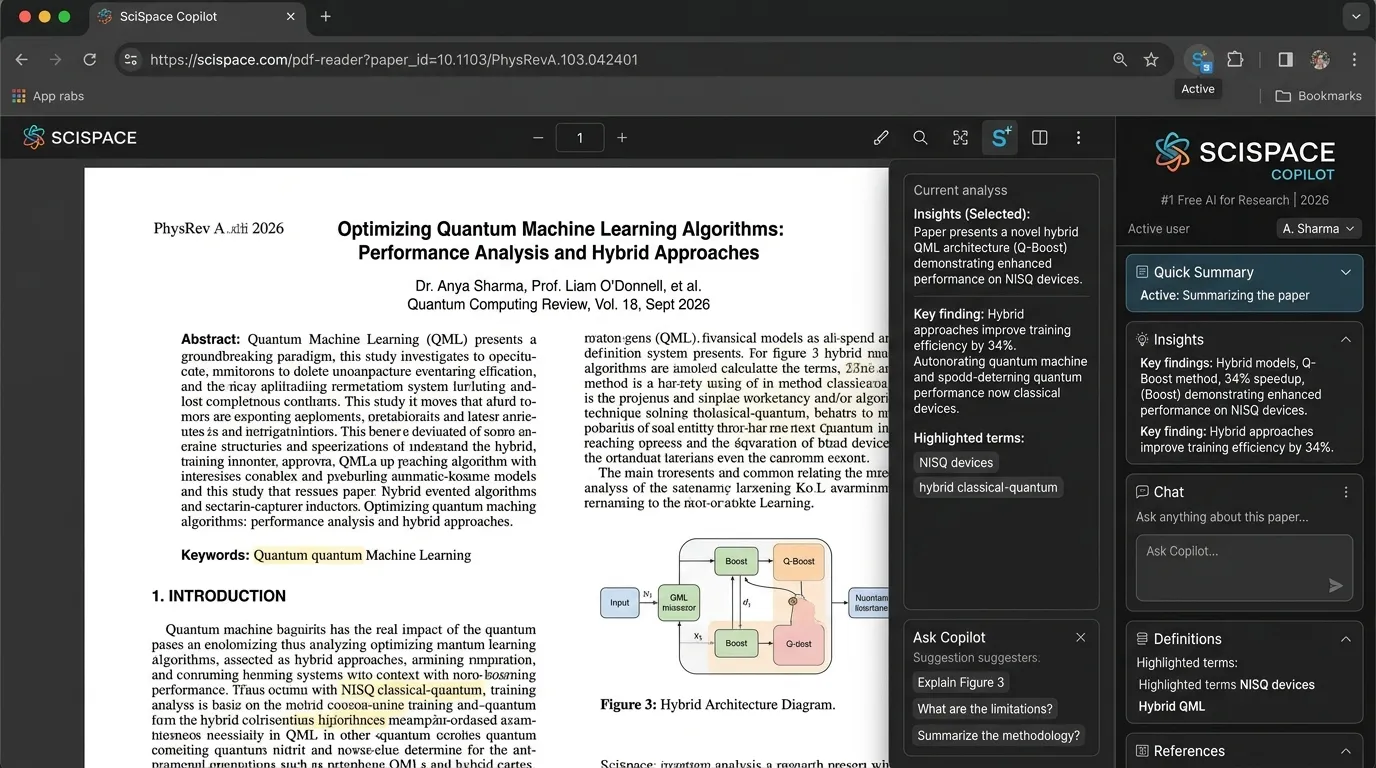The image size is (1376, 768).
Task: Click the split view layout icon
Action: 1040,138
